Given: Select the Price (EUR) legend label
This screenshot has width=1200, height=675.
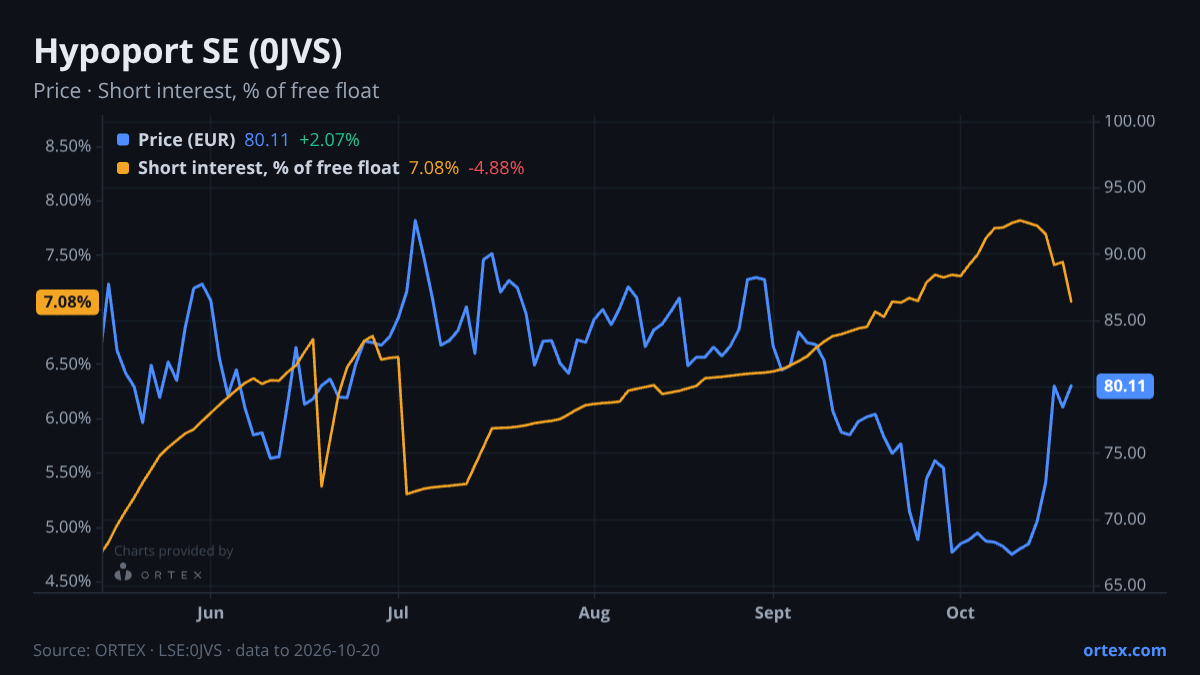Looking at the screenshot, I should [186, 140].
